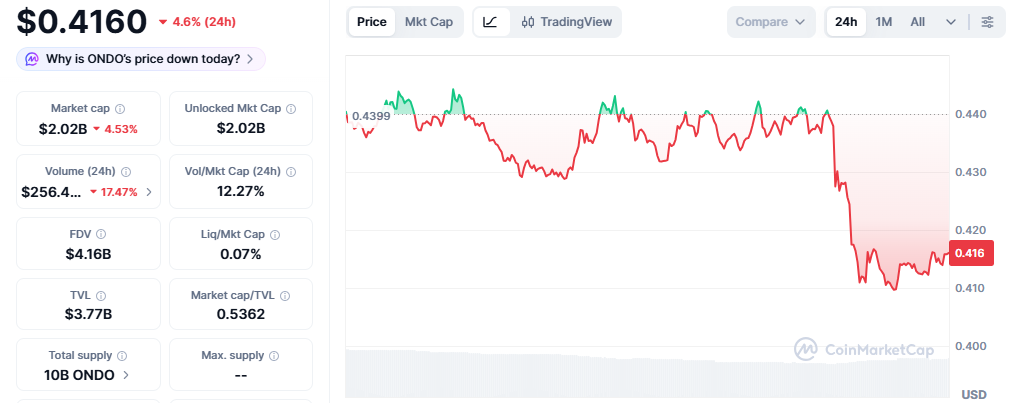Click the 0.440 axis price label

(970, 114)
